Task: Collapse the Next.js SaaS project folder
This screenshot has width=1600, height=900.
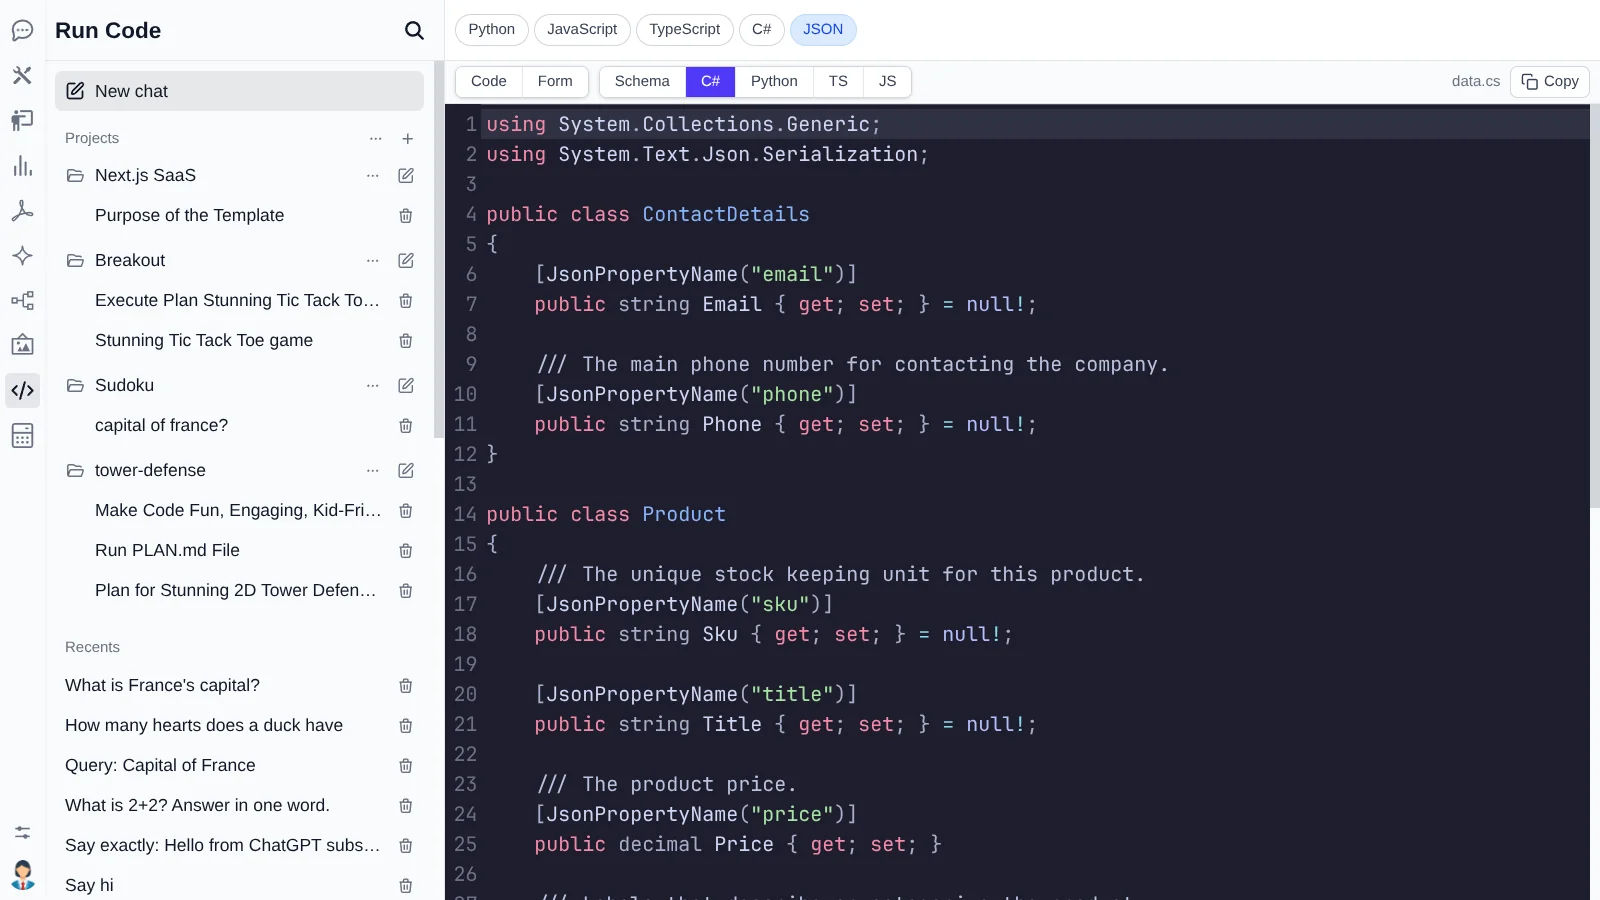Action: point(75,176)
